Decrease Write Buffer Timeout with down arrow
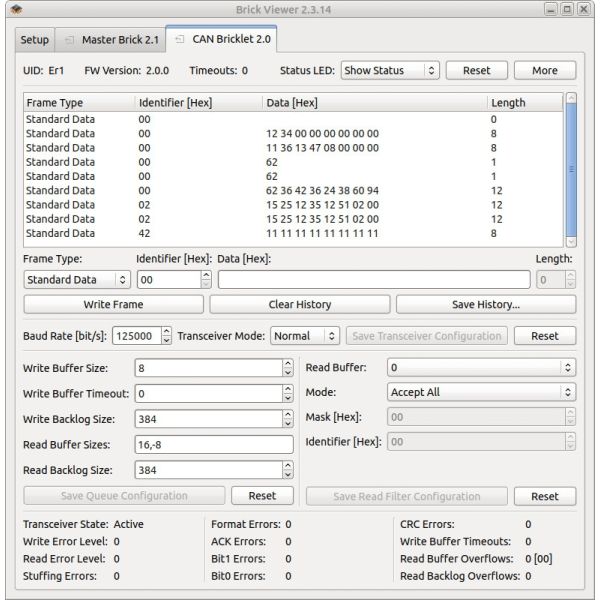Viewport: 600px width, 600px height. pos(288,398)
